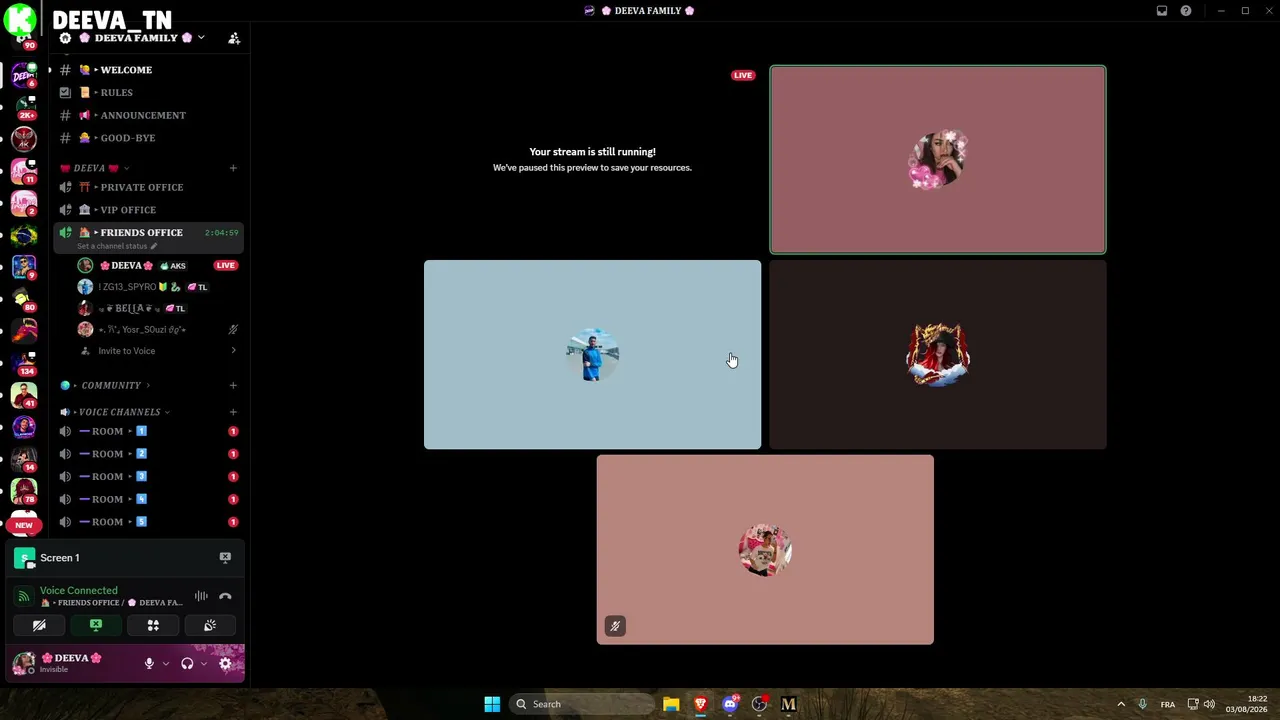Open user settings gear icon
The width and height of the screenshot is (1280, 720).
(x=225, y=663)
